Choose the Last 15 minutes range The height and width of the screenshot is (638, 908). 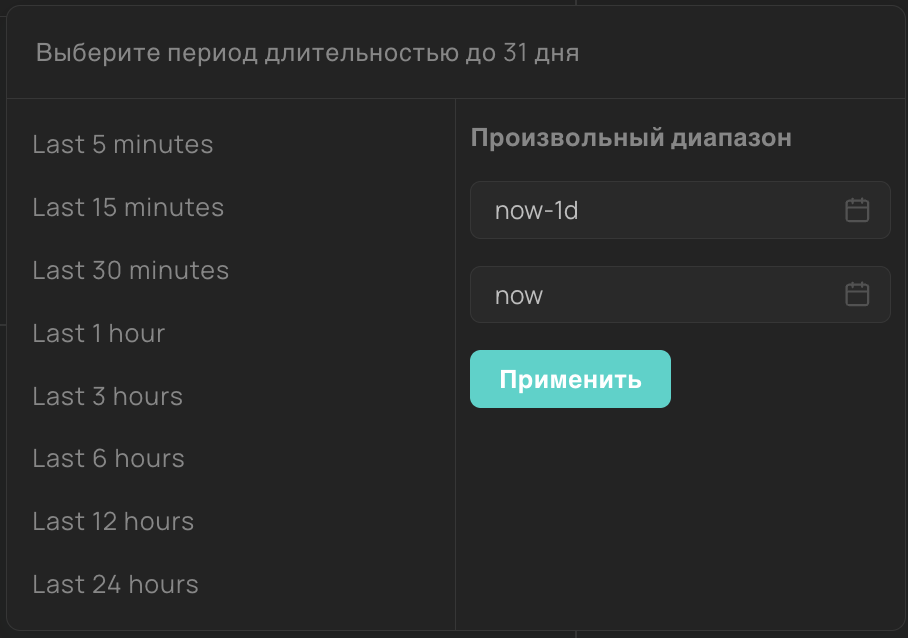pos(128,208)
